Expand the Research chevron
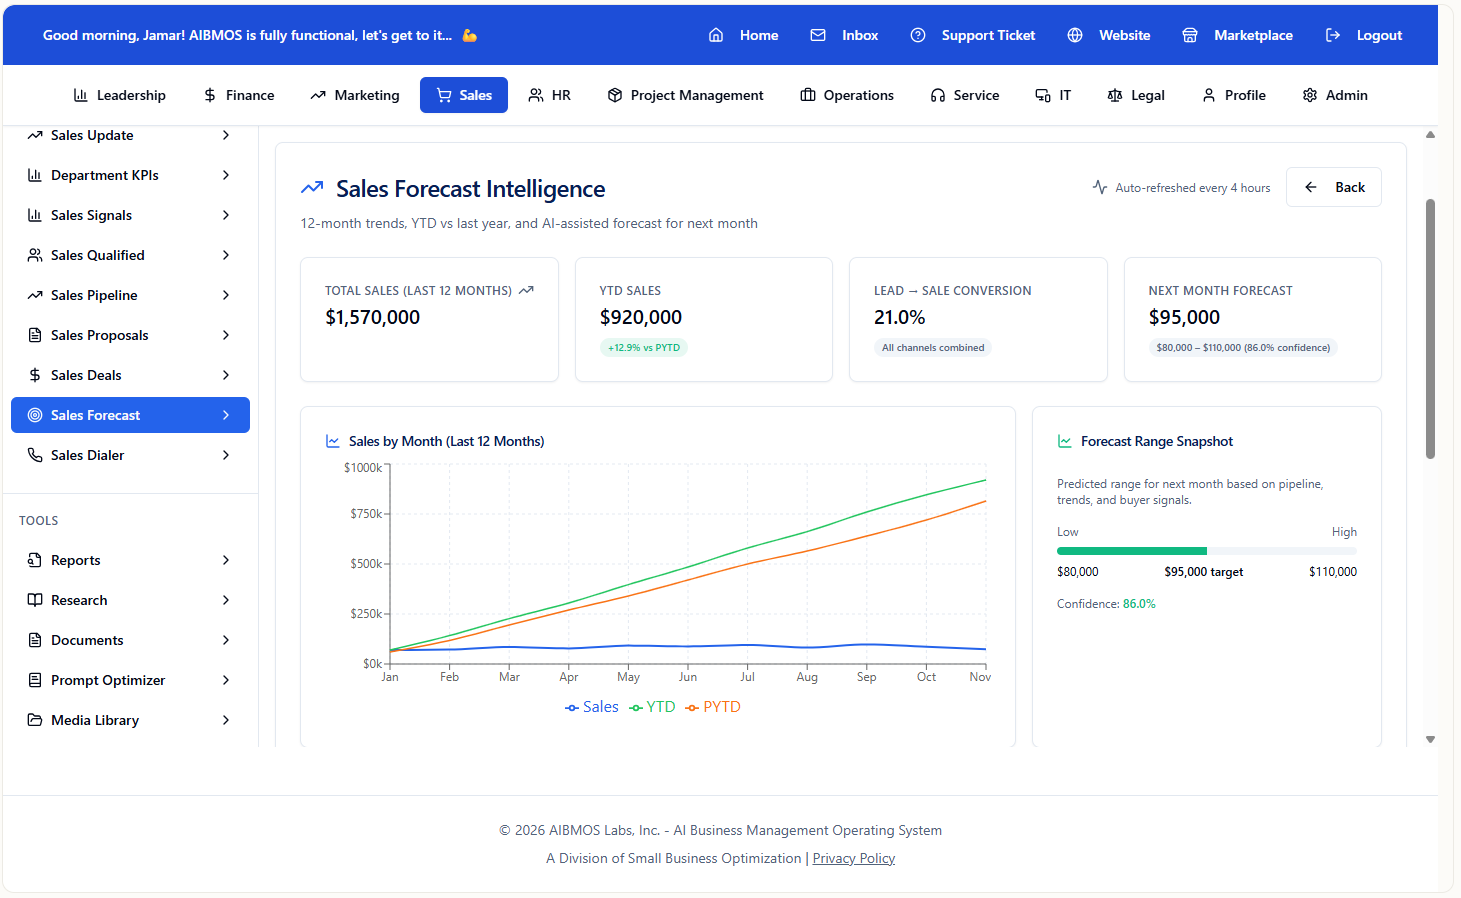Viewport: 1461px width, 898px height. tap(226, 600)
